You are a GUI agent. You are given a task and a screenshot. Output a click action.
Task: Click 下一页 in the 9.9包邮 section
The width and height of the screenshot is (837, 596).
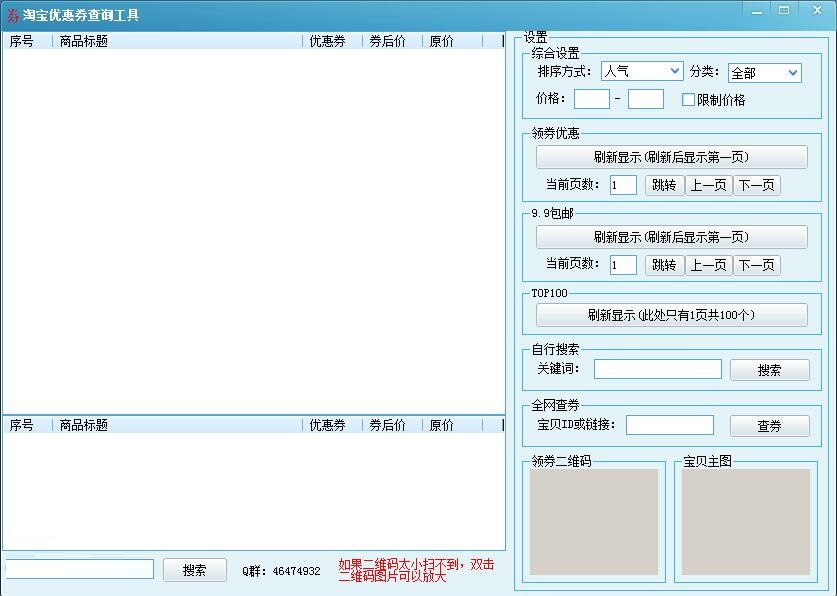pos(755,264)
